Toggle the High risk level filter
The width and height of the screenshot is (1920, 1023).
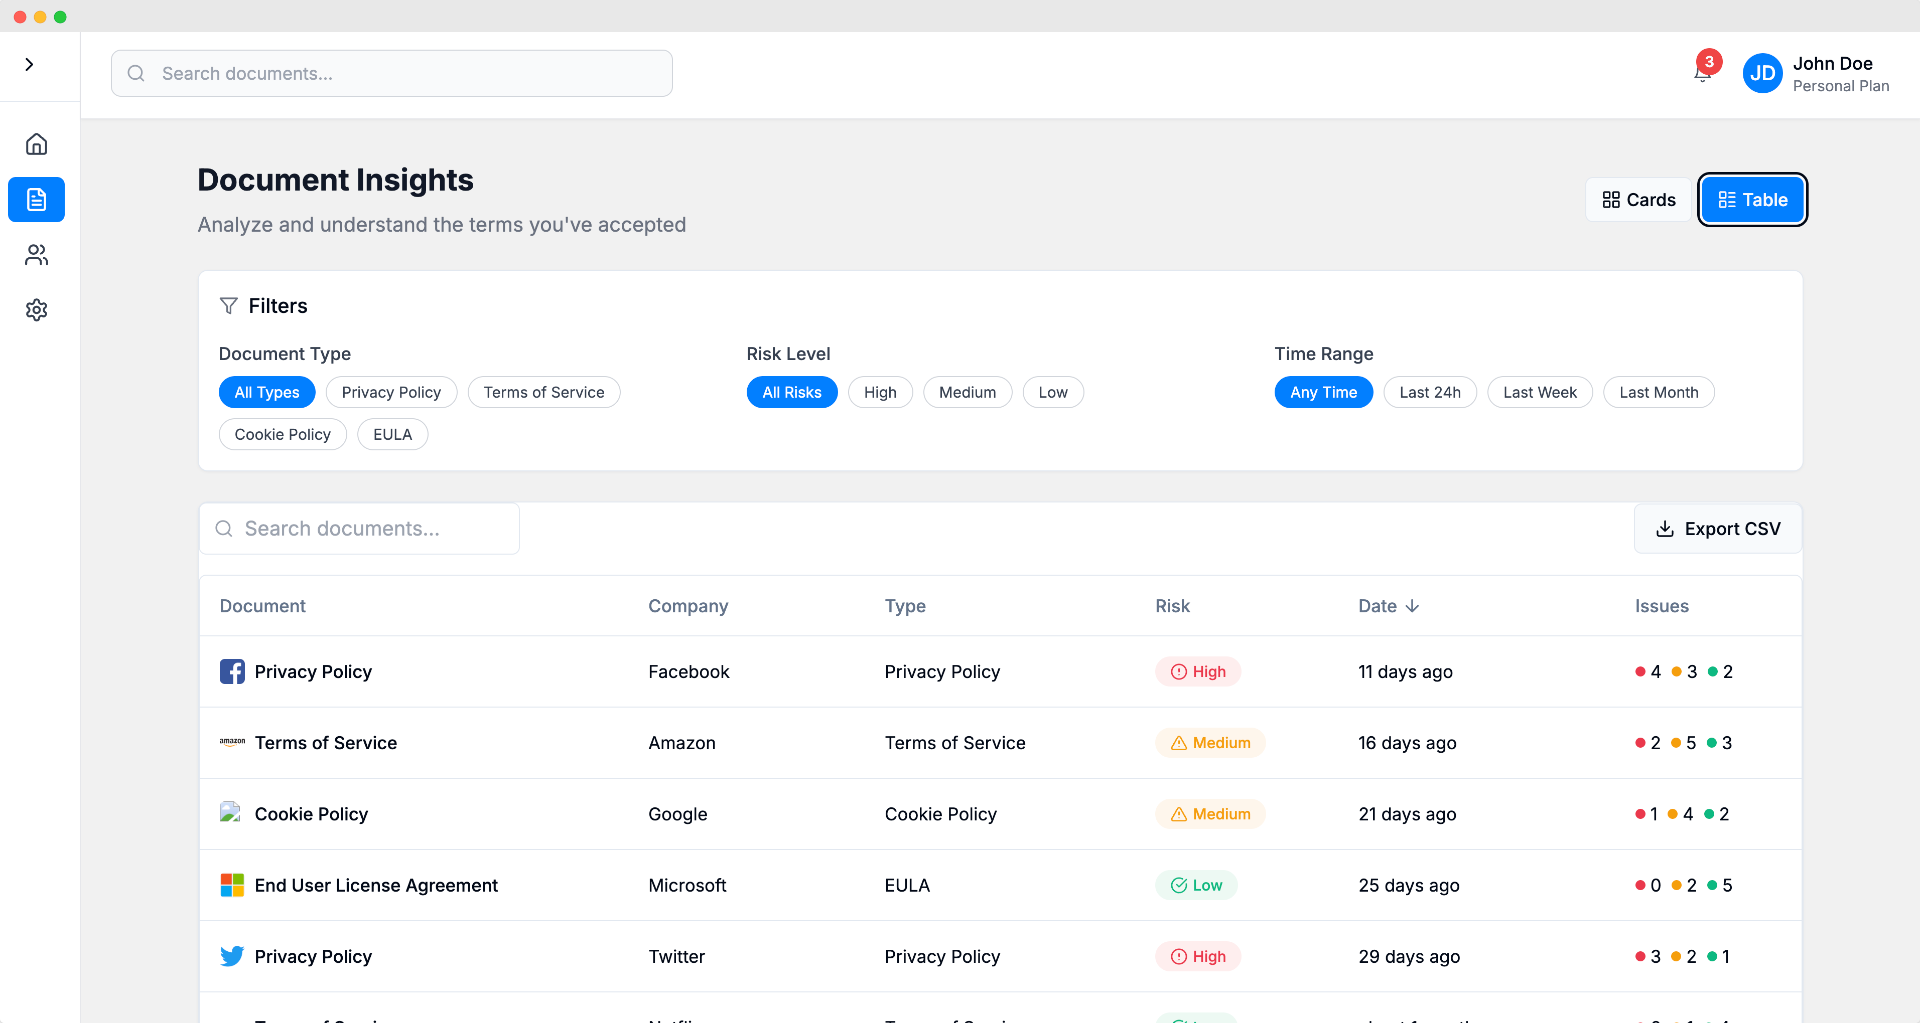click(880, 393)
